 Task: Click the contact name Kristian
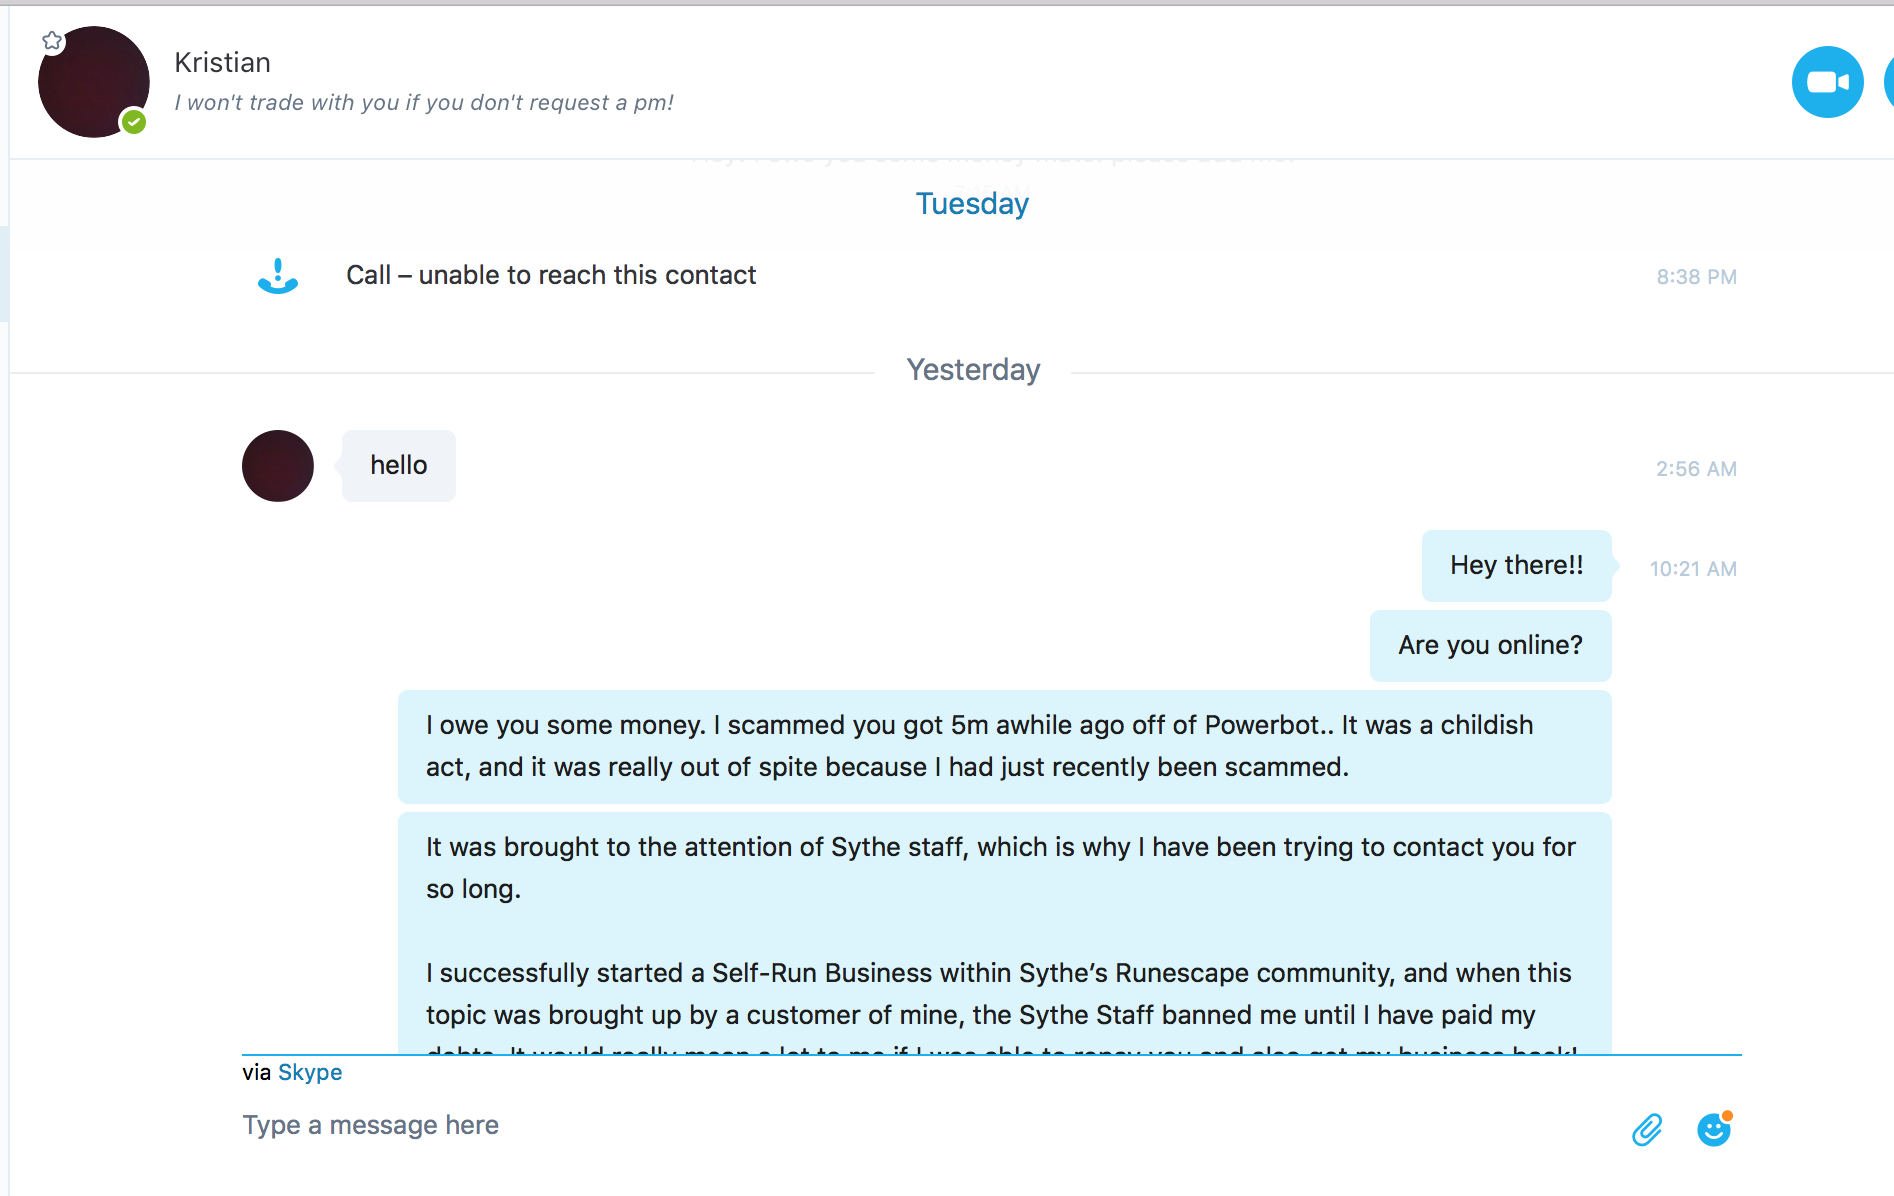(x=222, y=63)
